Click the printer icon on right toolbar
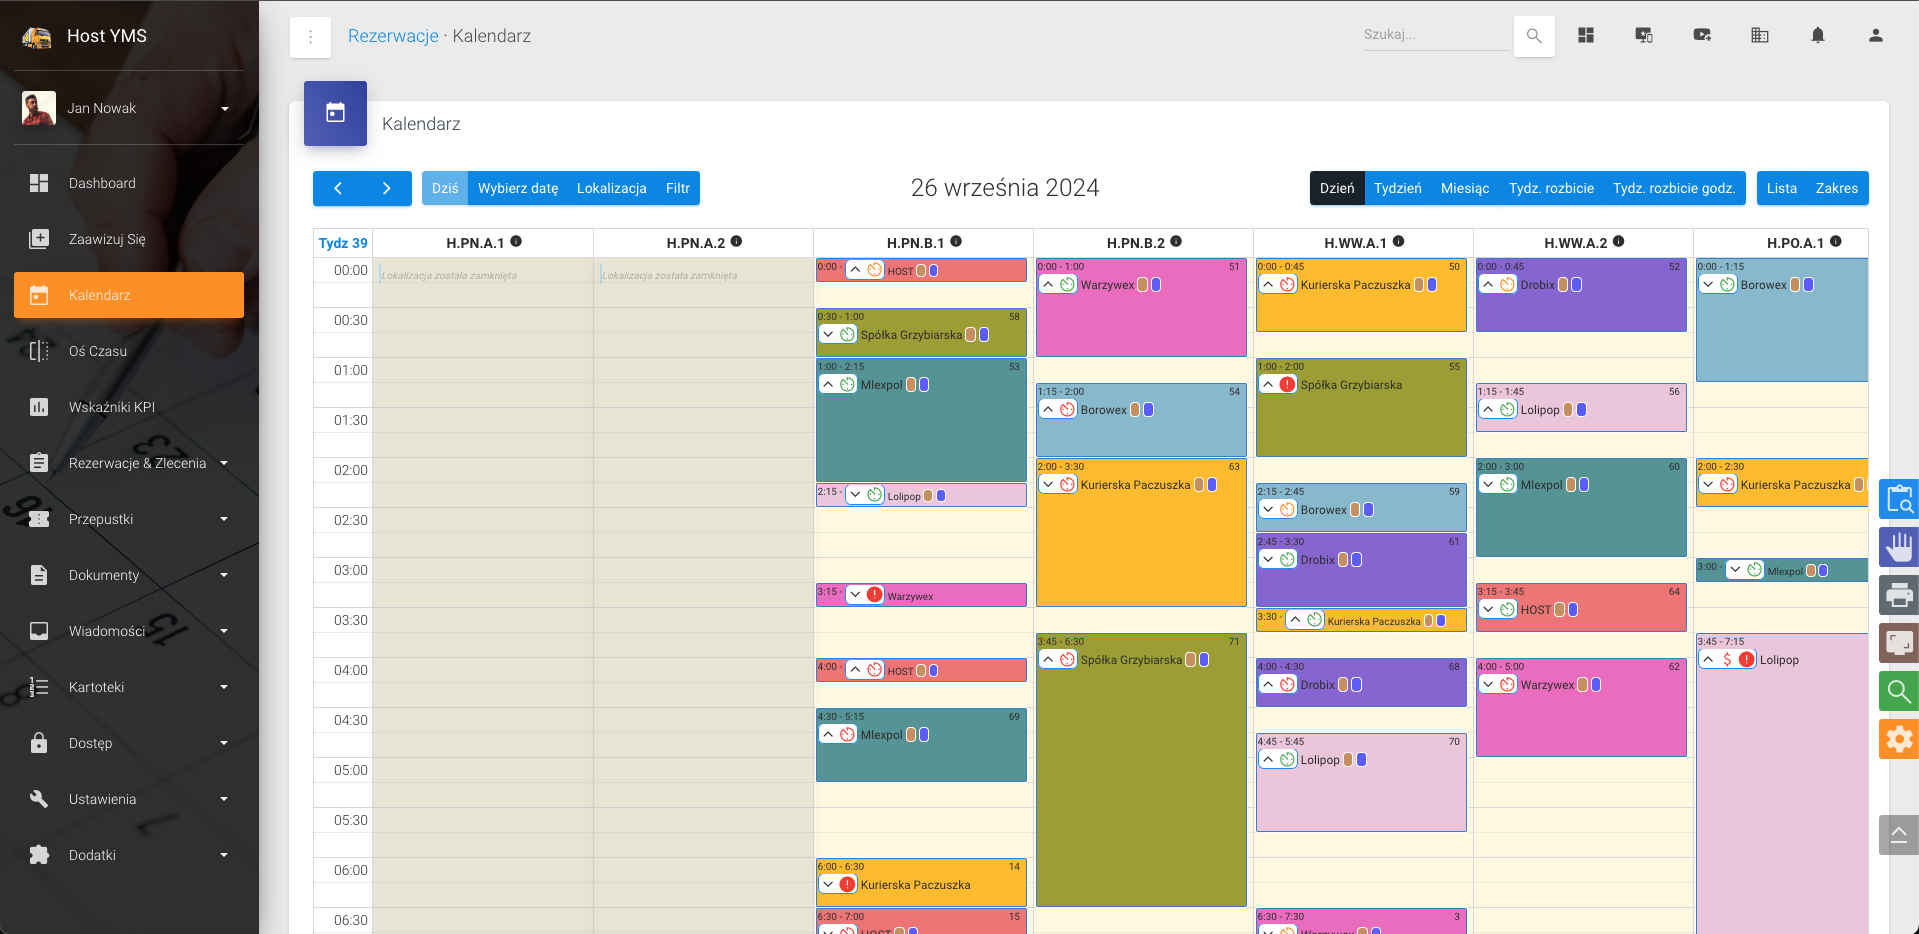 [x=1898, y=595]
